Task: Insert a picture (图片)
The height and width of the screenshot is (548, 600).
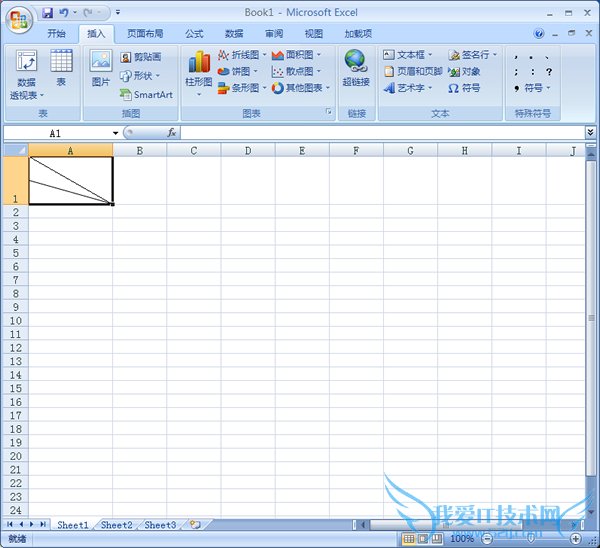Action: 101,68
